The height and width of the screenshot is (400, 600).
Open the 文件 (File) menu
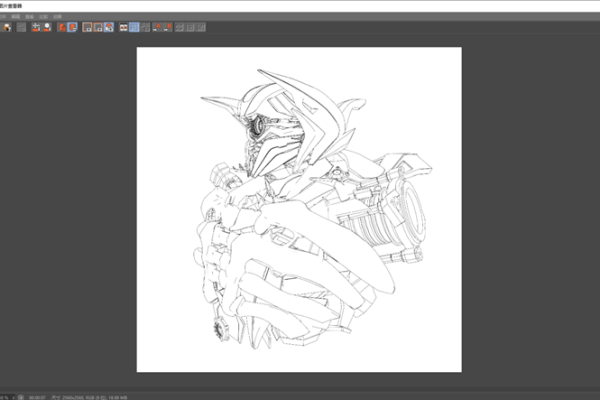(3, 17)
